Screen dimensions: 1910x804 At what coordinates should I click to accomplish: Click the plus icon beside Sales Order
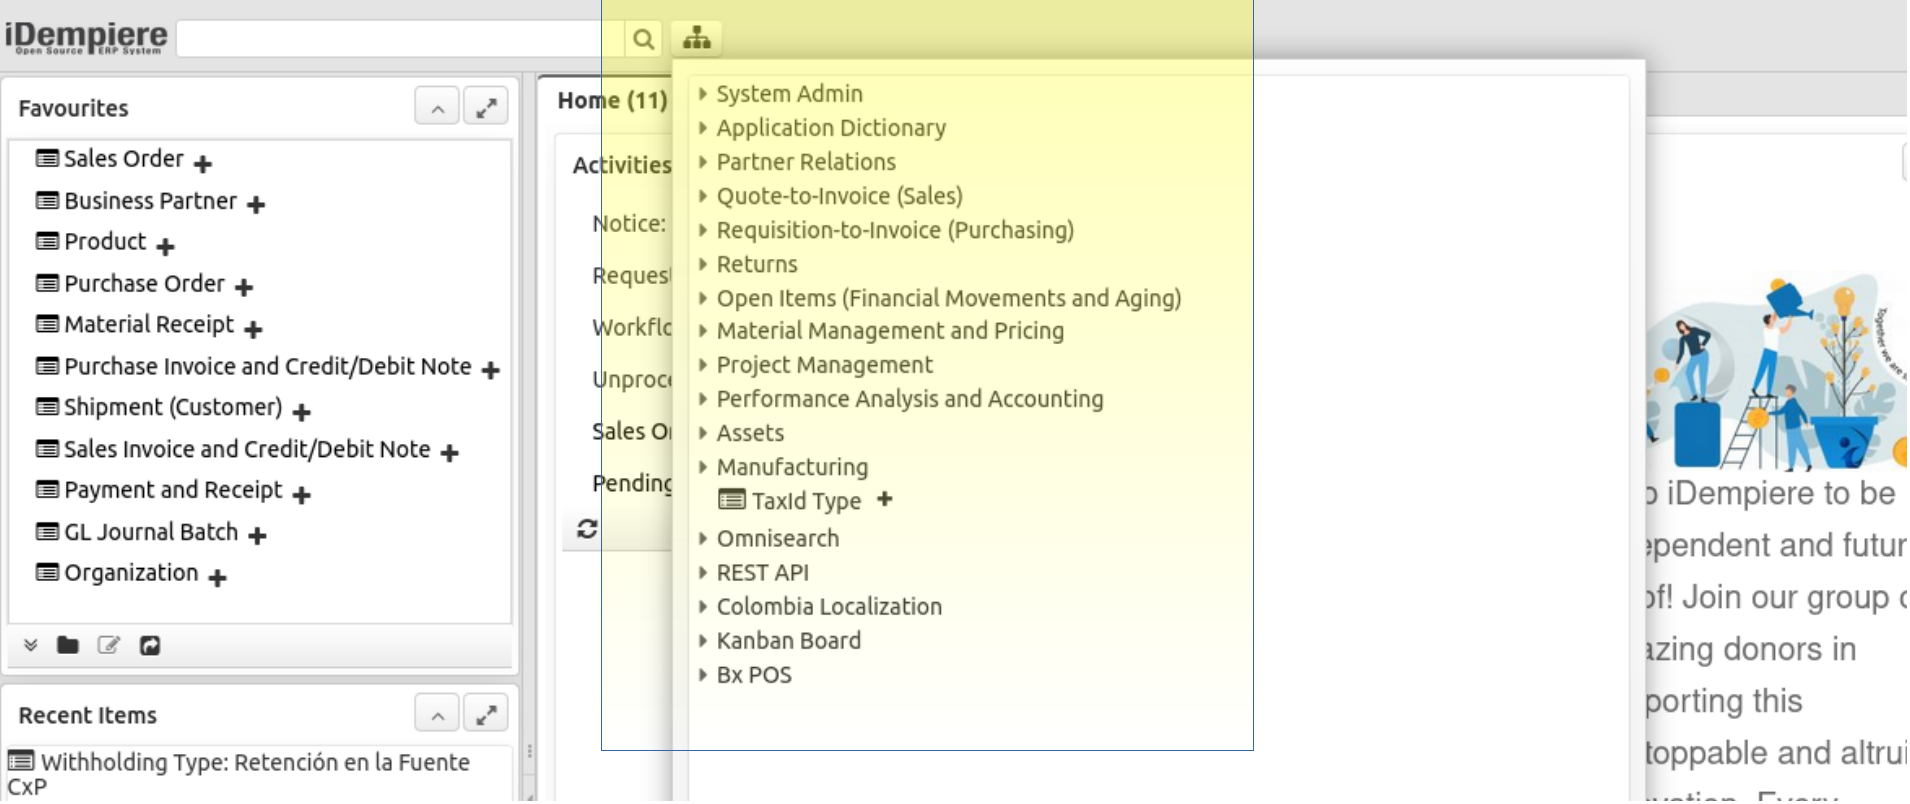pos(203,163)
